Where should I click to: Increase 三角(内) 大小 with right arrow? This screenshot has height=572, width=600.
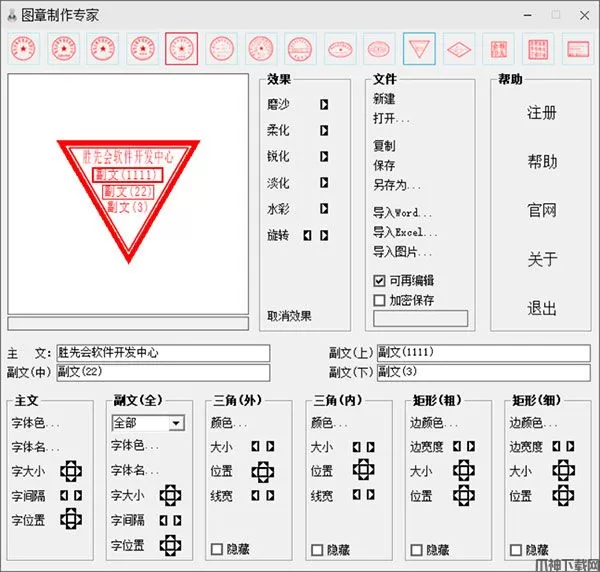click(370, 447)
